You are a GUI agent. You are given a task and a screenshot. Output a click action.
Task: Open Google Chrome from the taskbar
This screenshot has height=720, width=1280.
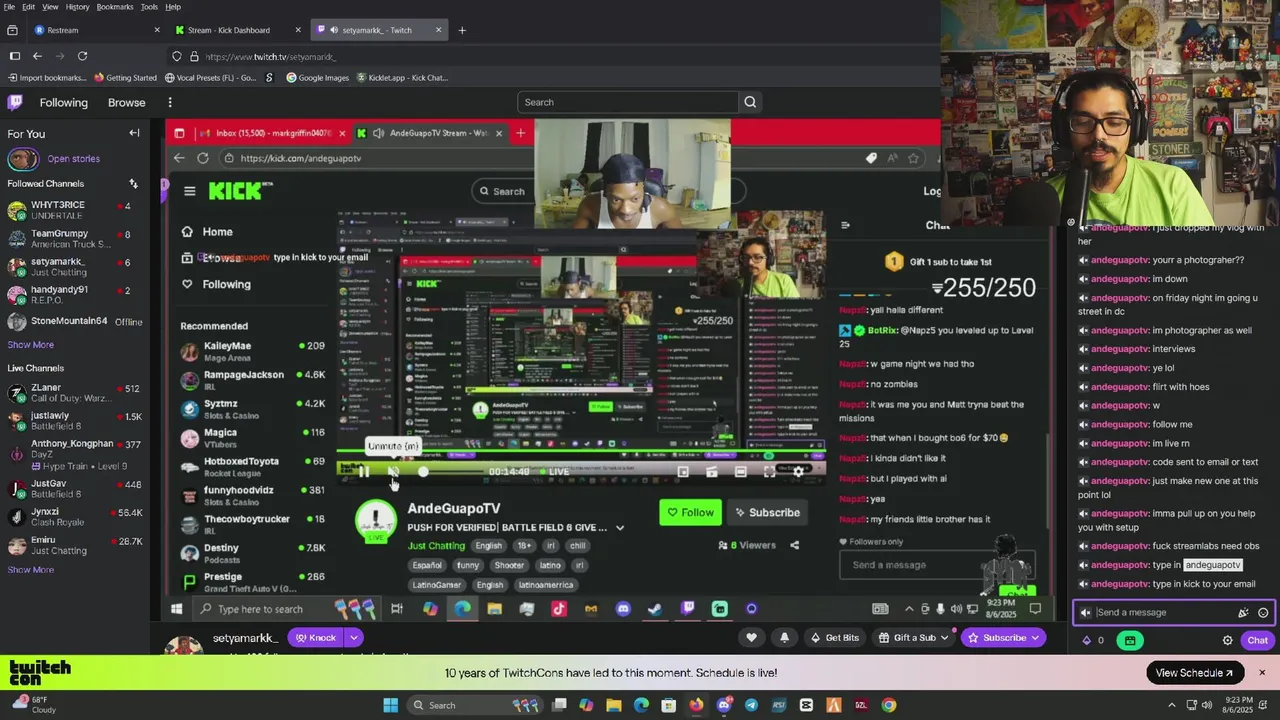click(x=888, y=705)
